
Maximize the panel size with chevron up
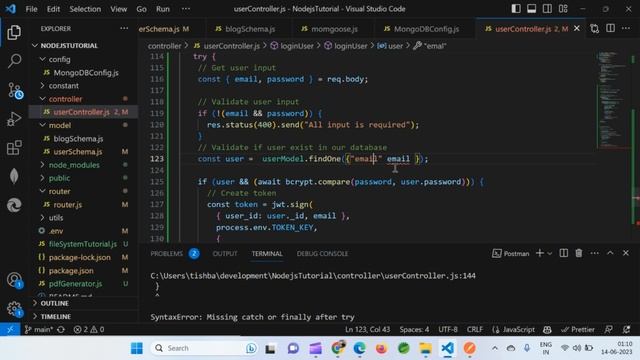pos(610,253)
